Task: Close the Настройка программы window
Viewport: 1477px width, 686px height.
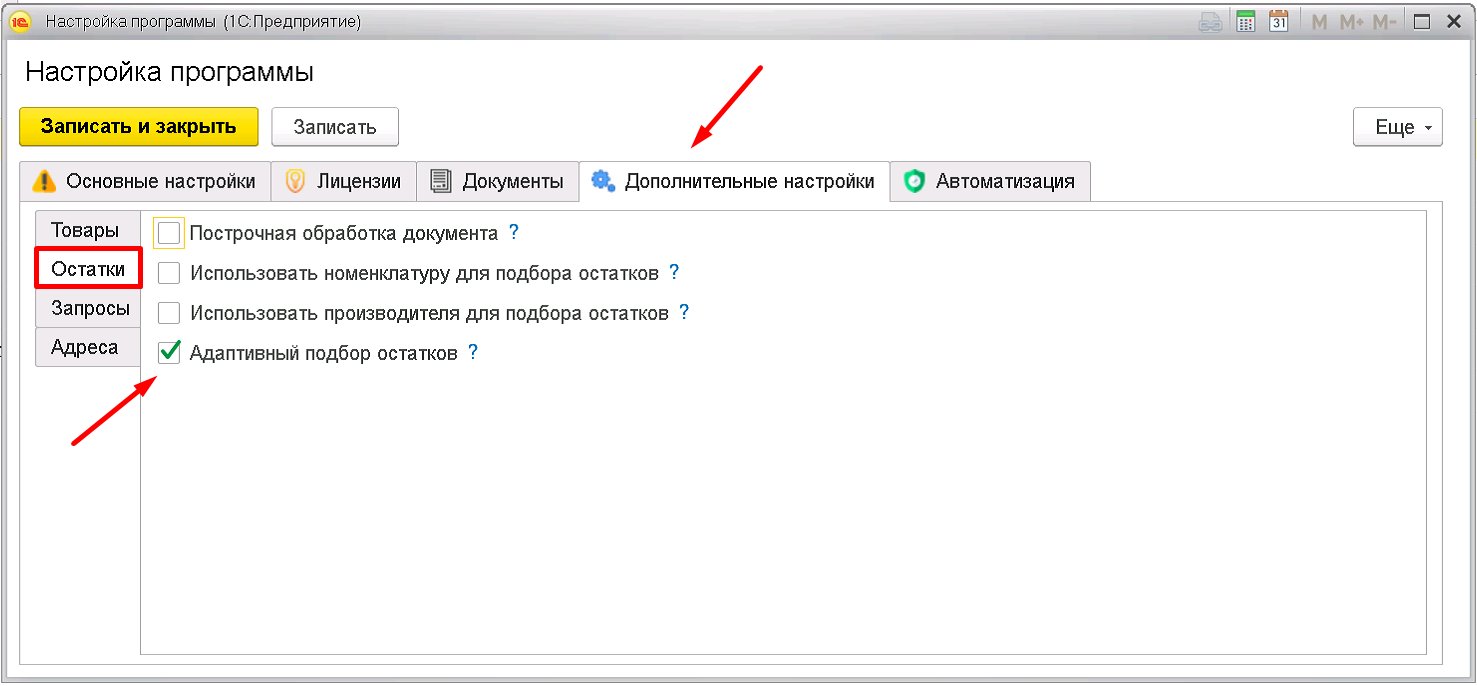Action: tap(1454, 21)
